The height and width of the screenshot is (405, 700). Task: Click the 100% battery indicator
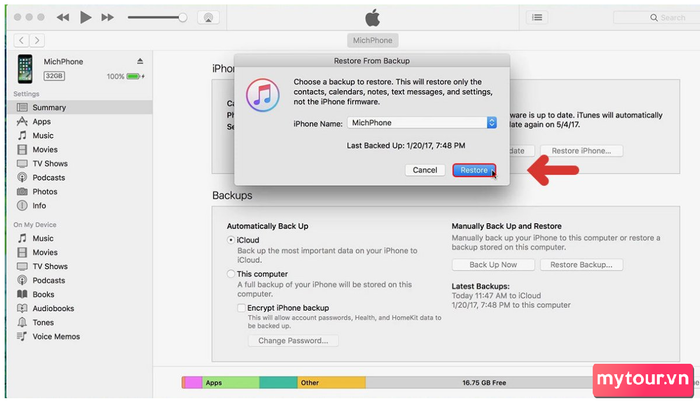tap(125, 76)
